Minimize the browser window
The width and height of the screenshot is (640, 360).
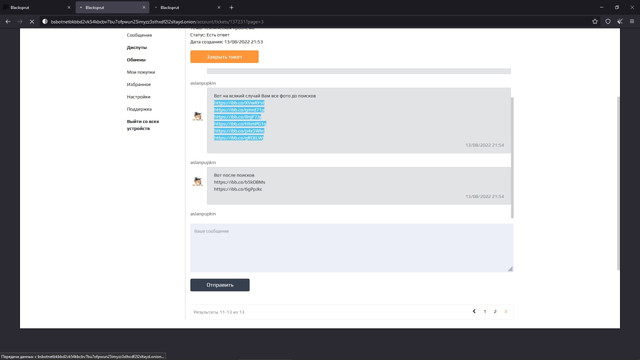coord(602,7)
